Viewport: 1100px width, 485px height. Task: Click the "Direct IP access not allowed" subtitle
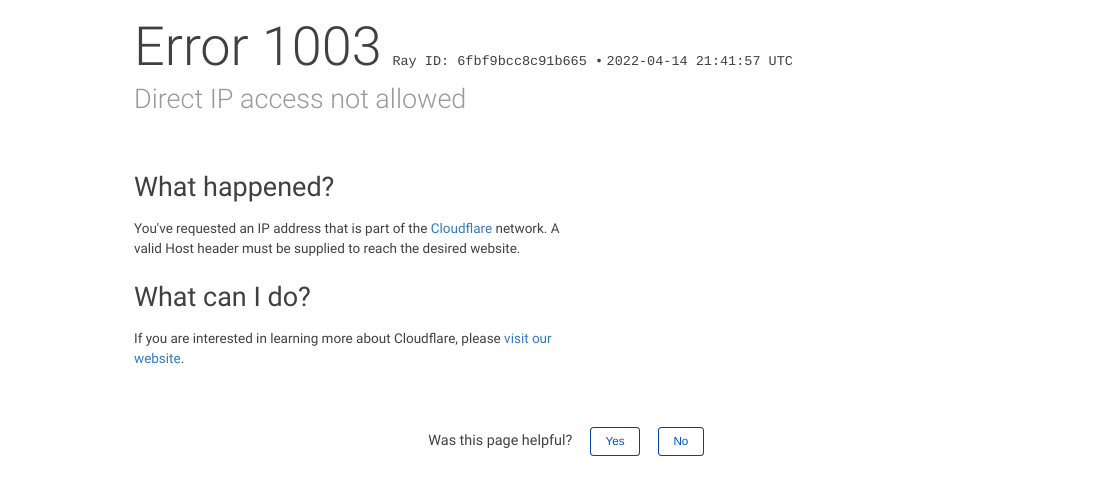point(300,99)
